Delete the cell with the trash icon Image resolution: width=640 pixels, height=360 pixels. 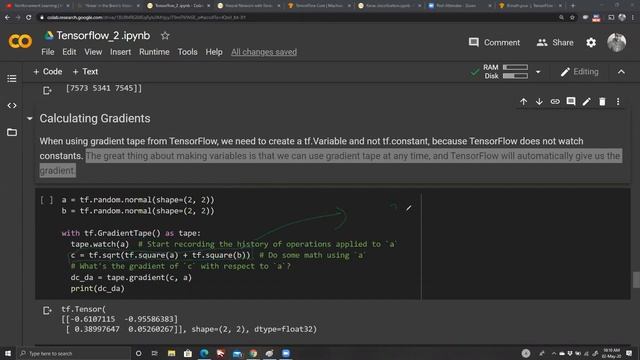coord(602,102)
